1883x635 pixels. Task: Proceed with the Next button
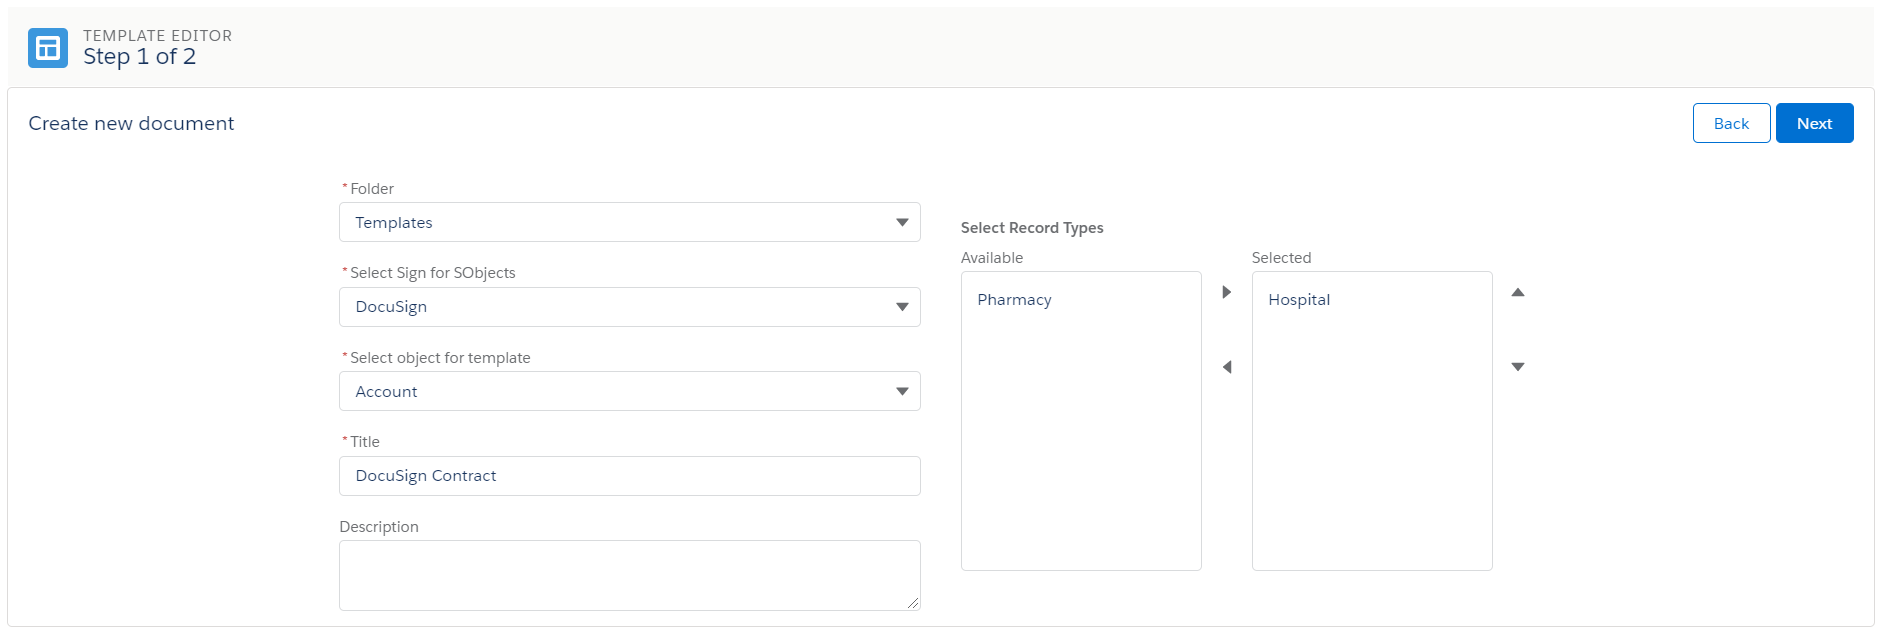1813,123
